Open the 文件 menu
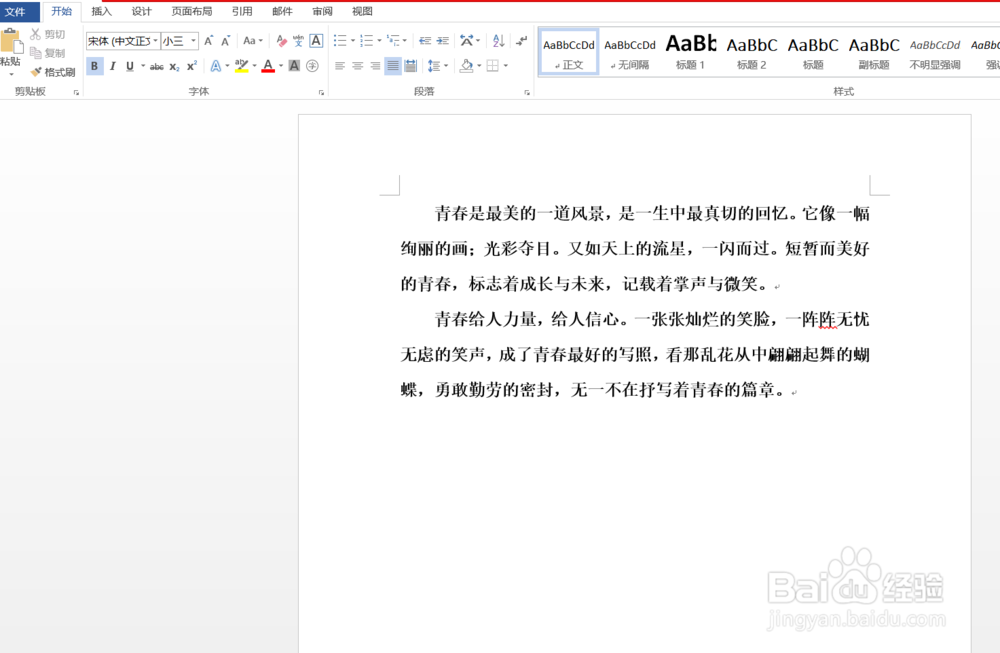This screenshot has width=1000, height=653. click(18, 11)
